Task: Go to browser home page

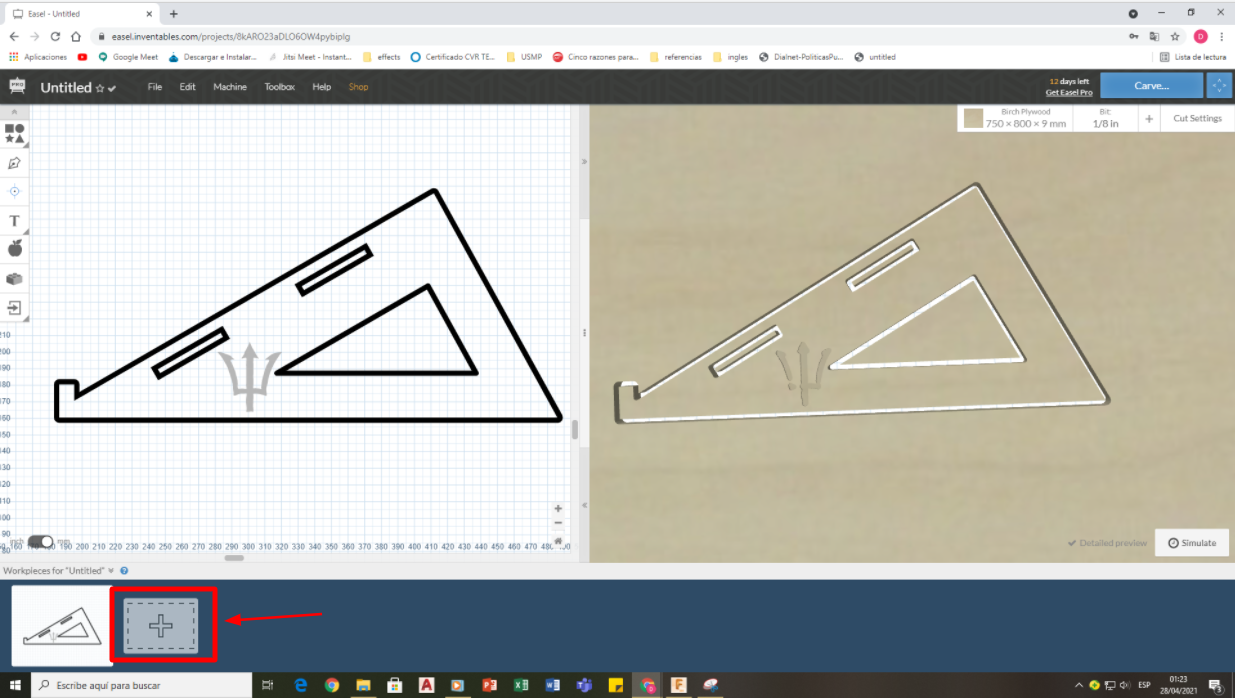Action: pyautogui.click(x=76, y=36)
